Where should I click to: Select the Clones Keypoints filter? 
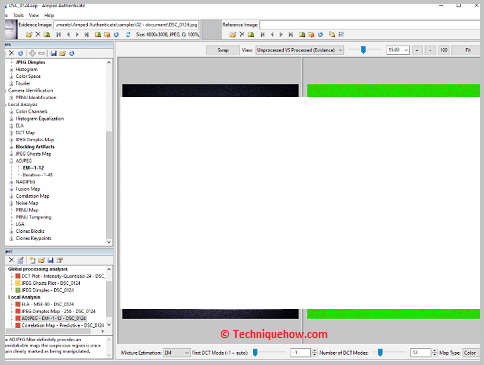point(33,238)
